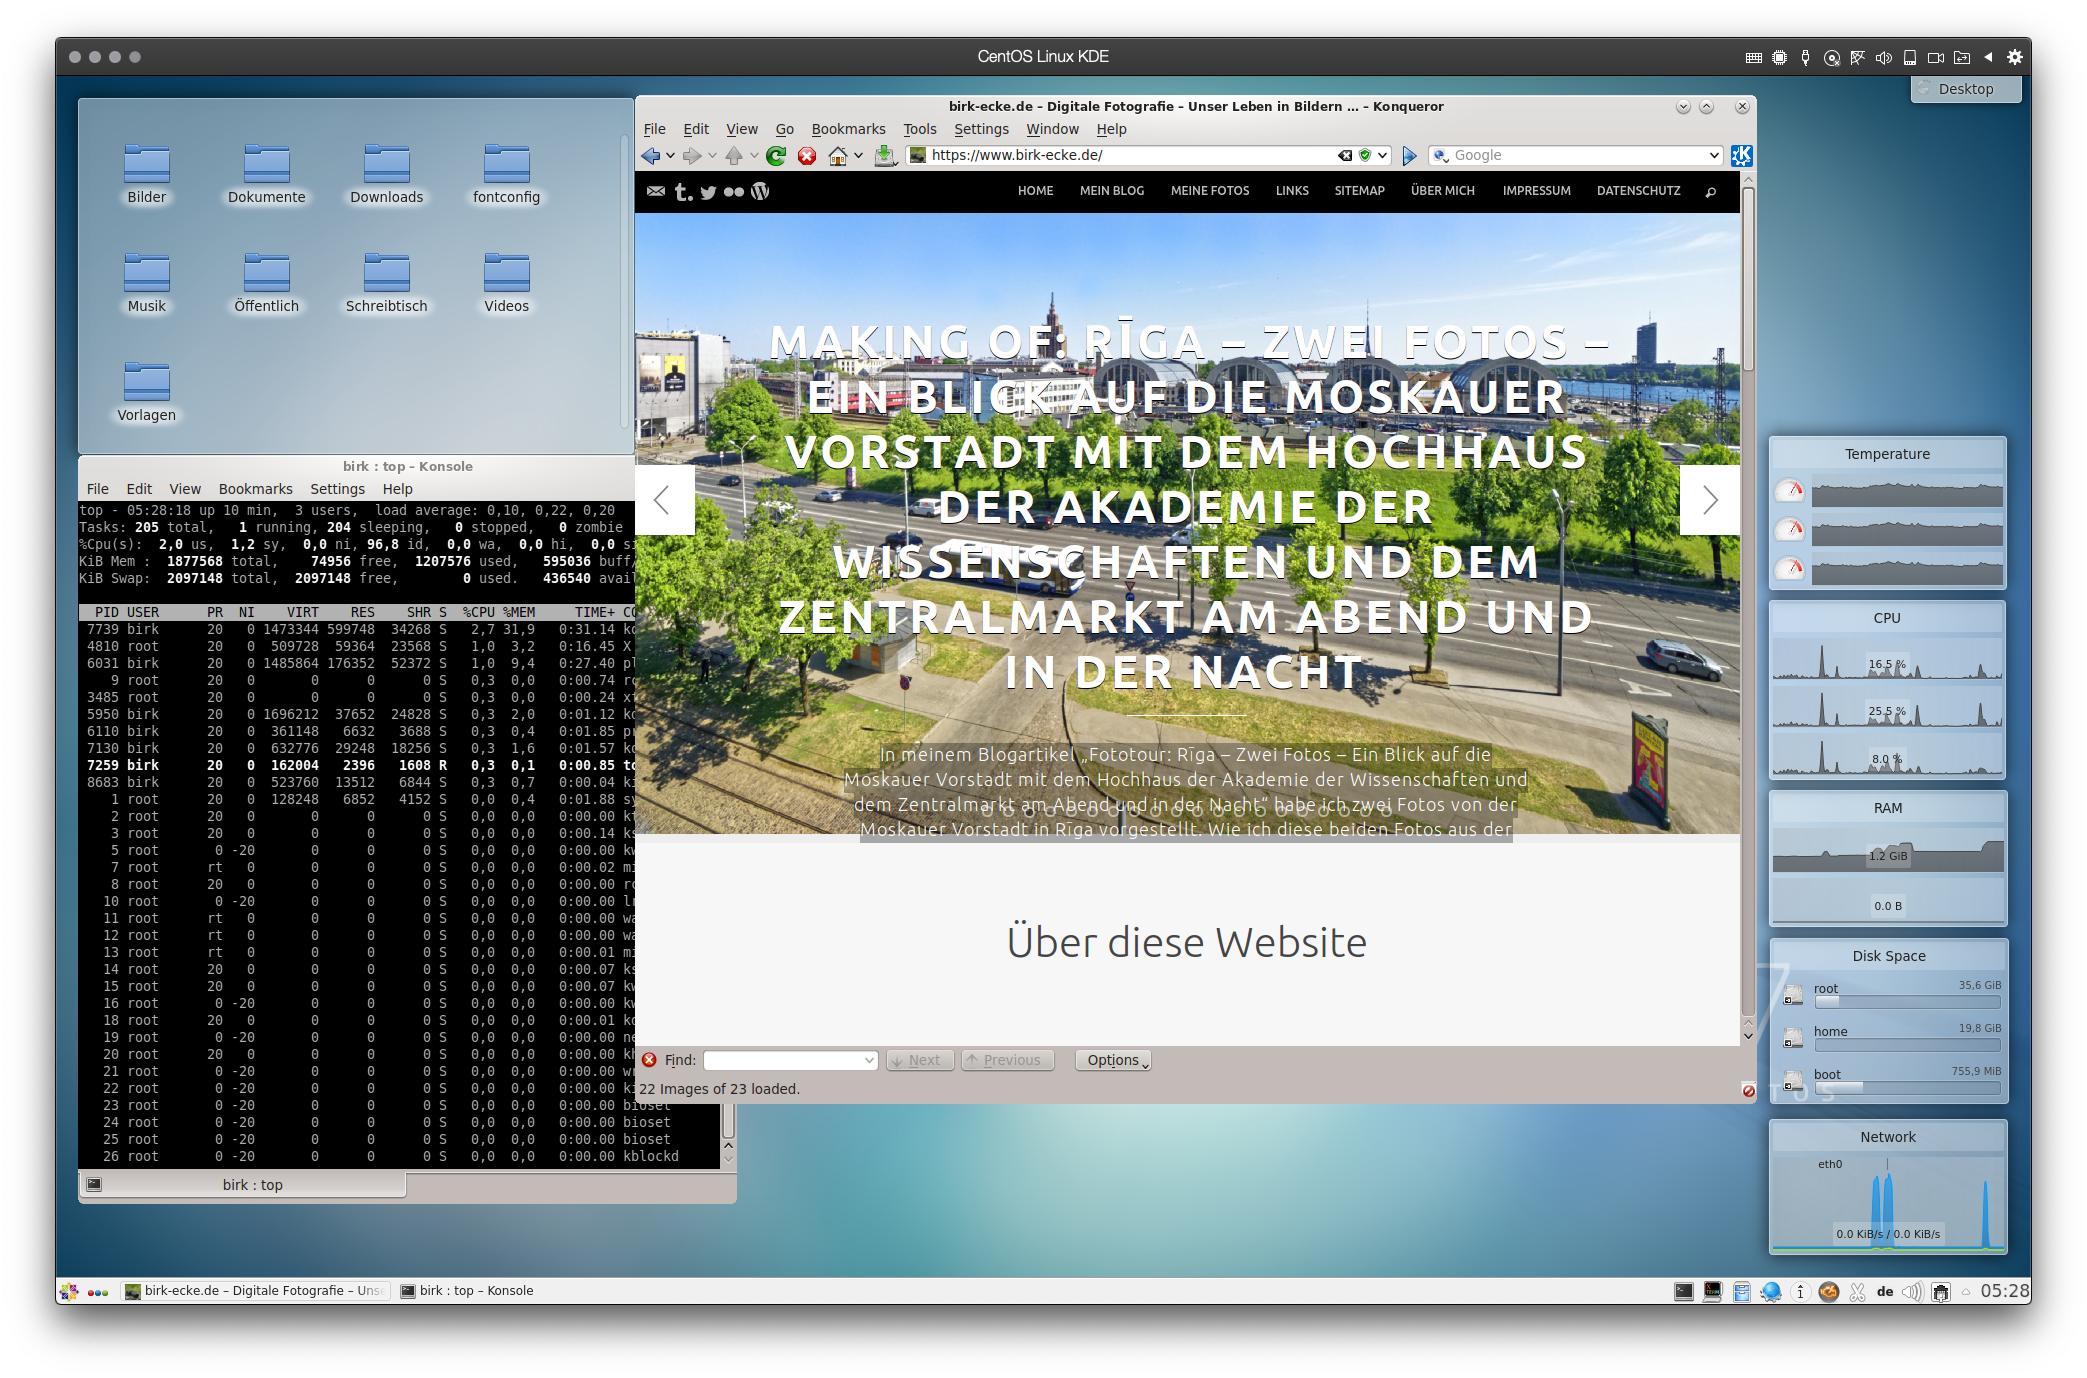Go to home page via house icon
The width and height of the screenshot is (2087, 1378).
point(838,156)
